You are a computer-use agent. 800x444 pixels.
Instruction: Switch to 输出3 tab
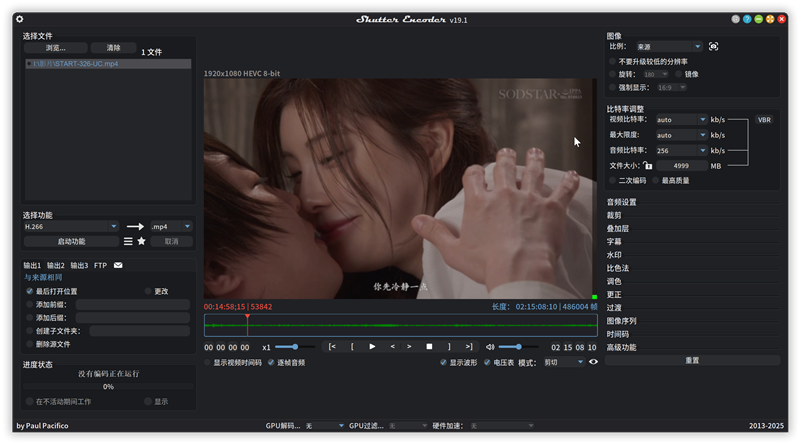(x=79, y=265)
